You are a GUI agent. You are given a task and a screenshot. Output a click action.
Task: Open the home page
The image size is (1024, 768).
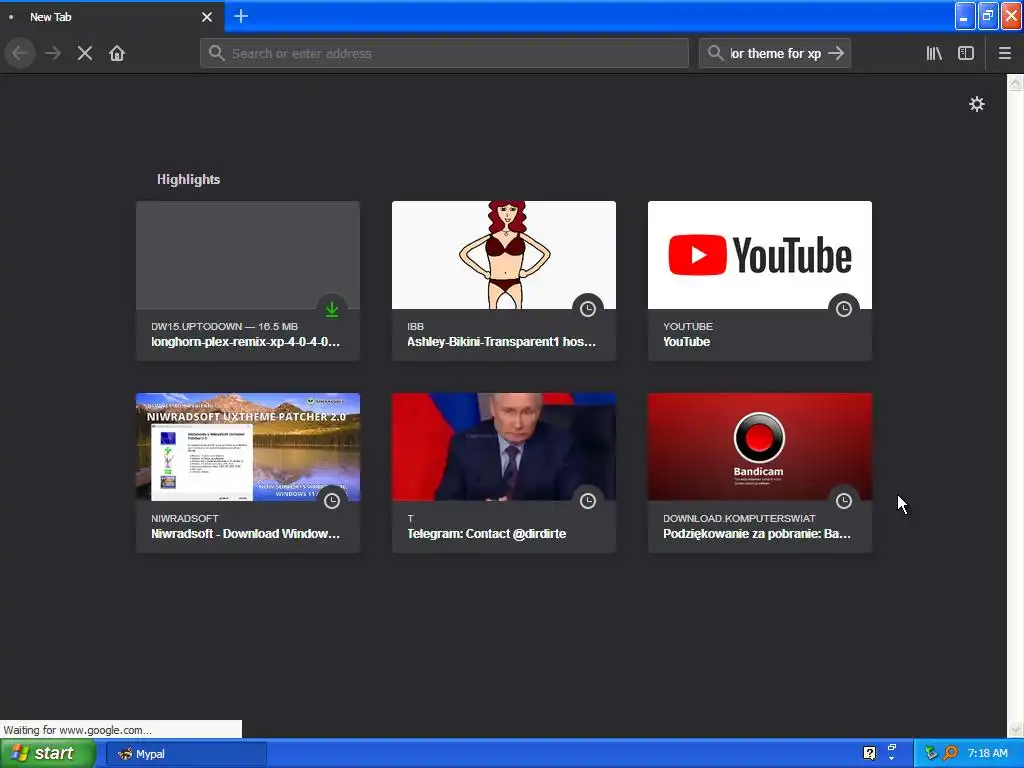click(117, 54)
